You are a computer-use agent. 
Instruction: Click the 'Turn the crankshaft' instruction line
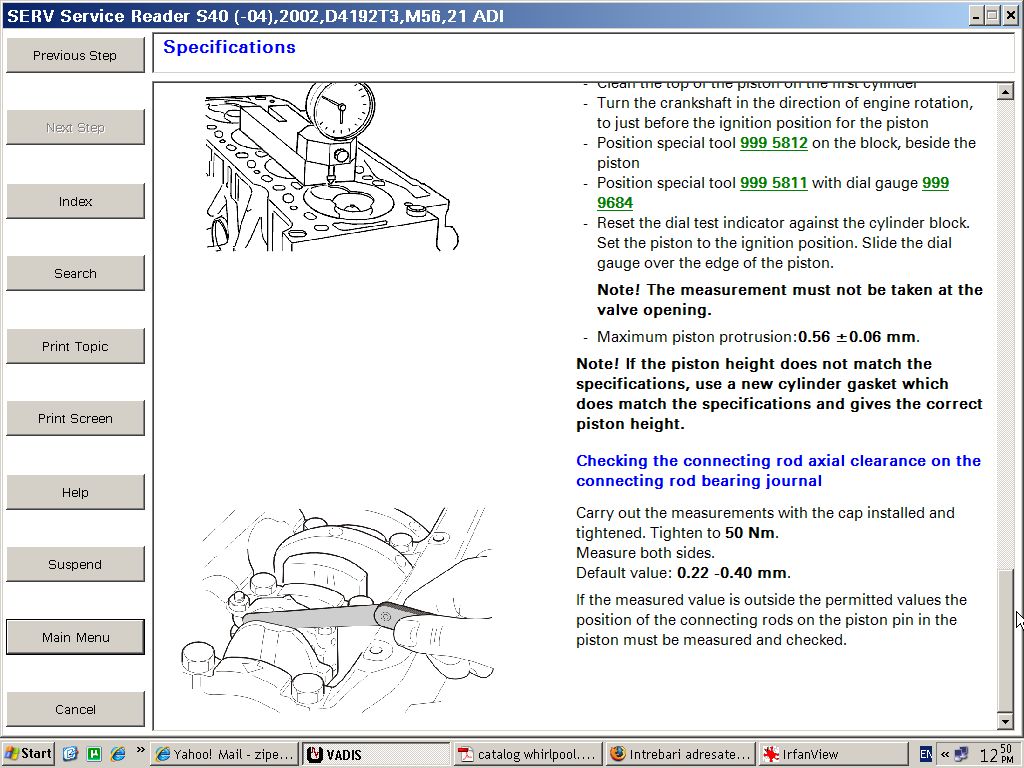pos(785,113)
